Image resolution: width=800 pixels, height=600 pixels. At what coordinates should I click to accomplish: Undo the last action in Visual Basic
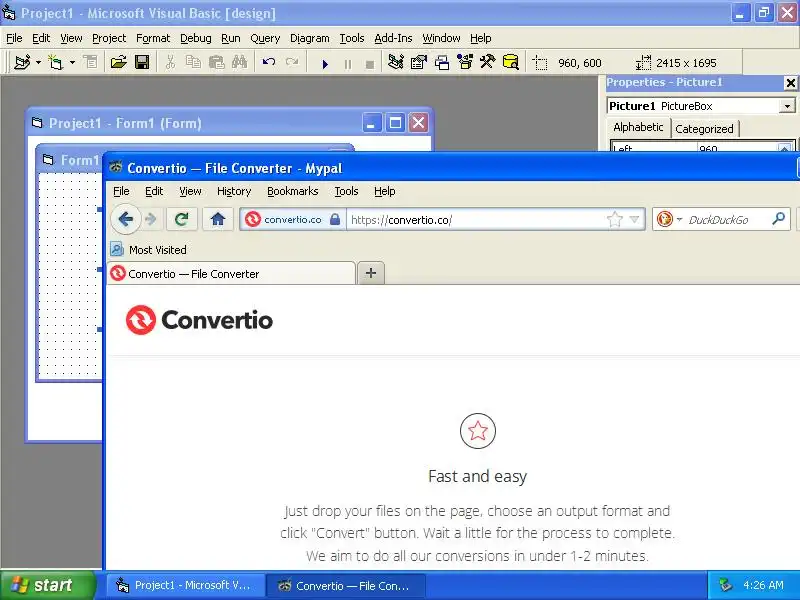(x=269, y=63)
